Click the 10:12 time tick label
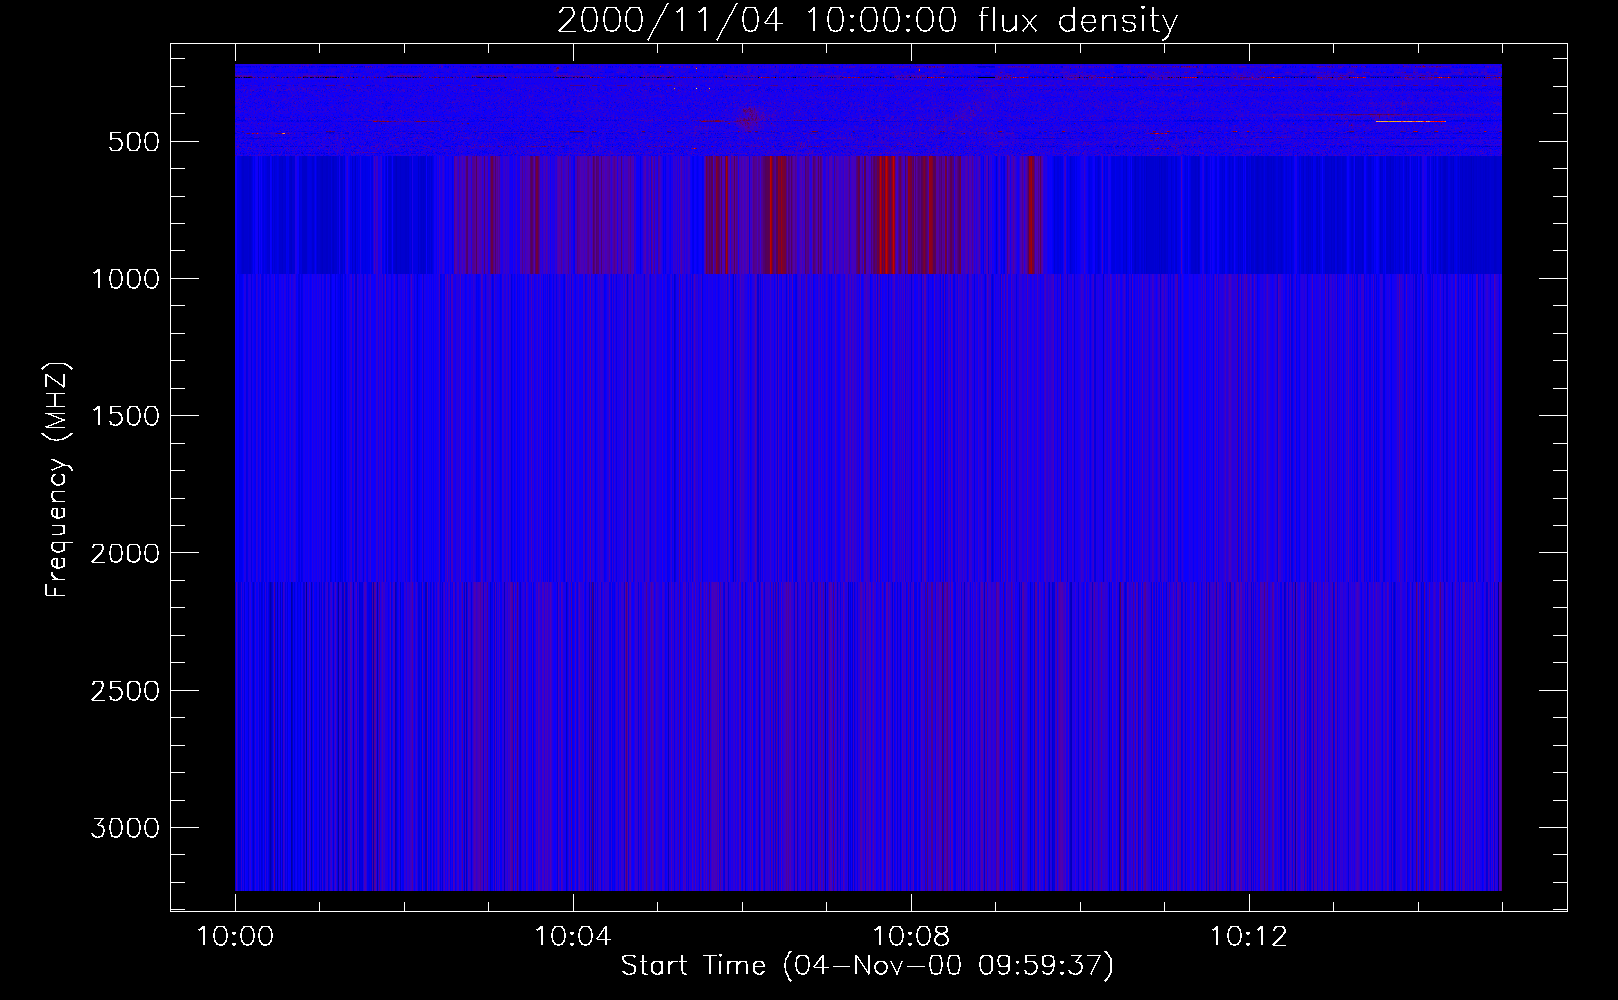Viewport: 1618px width, 1000px height. 1249,937
